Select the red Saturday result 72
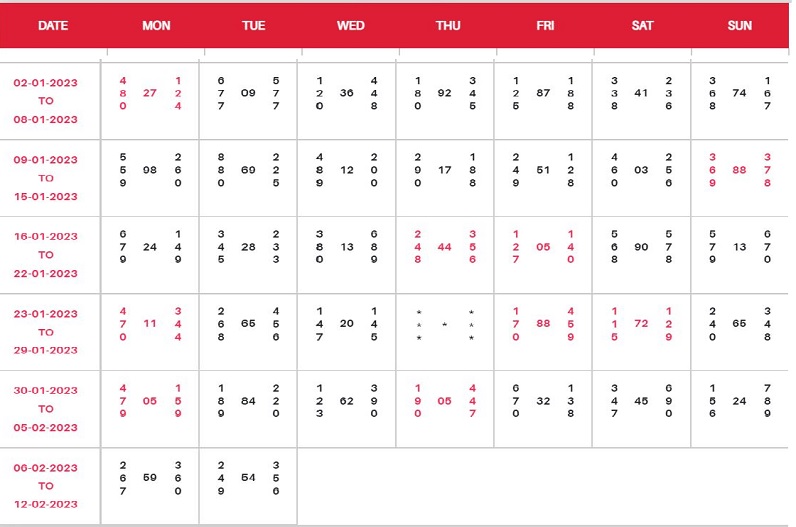Screen dimensions: 796x527 (x=641, y=324)
